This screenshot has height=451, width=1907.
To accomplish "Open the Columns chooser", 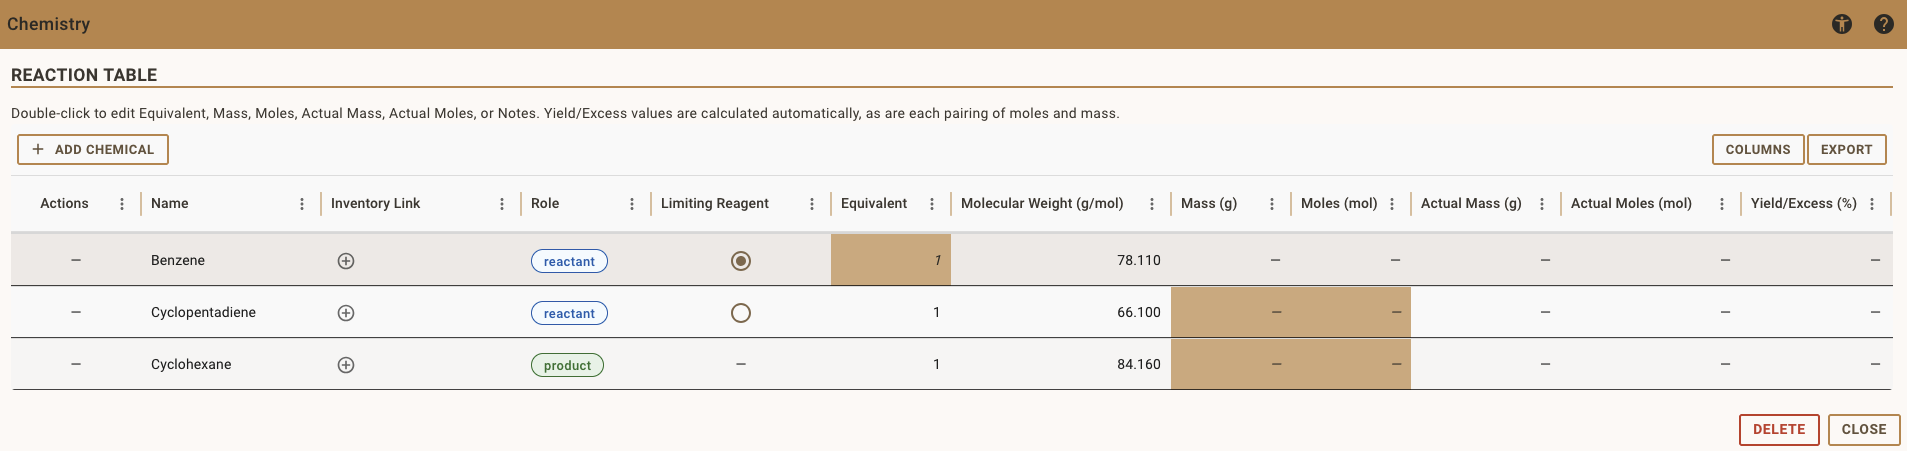I will [x=1757, y=150].
